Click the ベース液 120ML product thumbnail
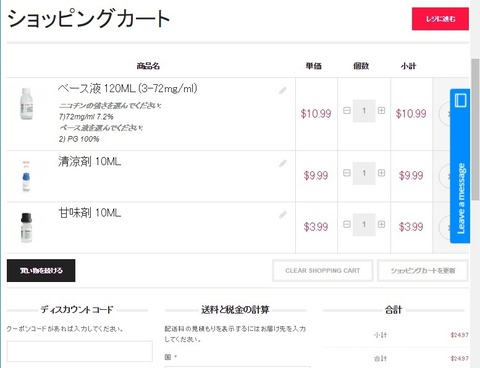The width and height of the screenshot is (480, 368). [x=27, y=104]
